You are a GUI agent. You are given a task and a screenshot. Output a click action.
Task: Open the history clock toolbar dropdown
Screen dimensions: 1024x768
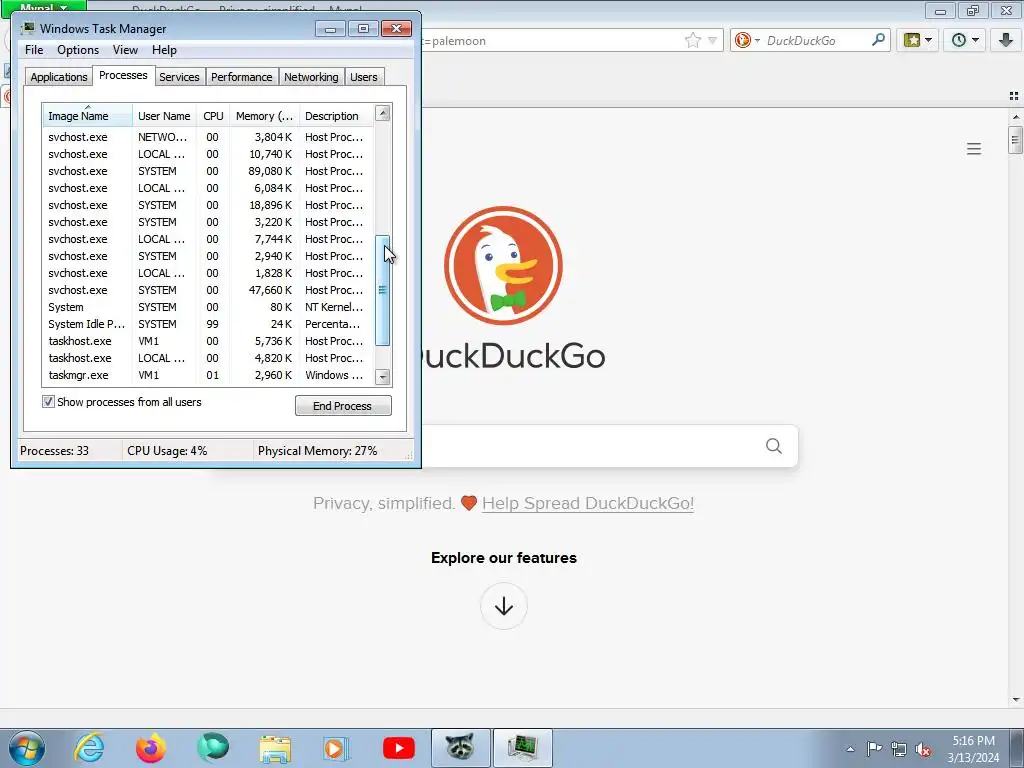click(965, 40)
